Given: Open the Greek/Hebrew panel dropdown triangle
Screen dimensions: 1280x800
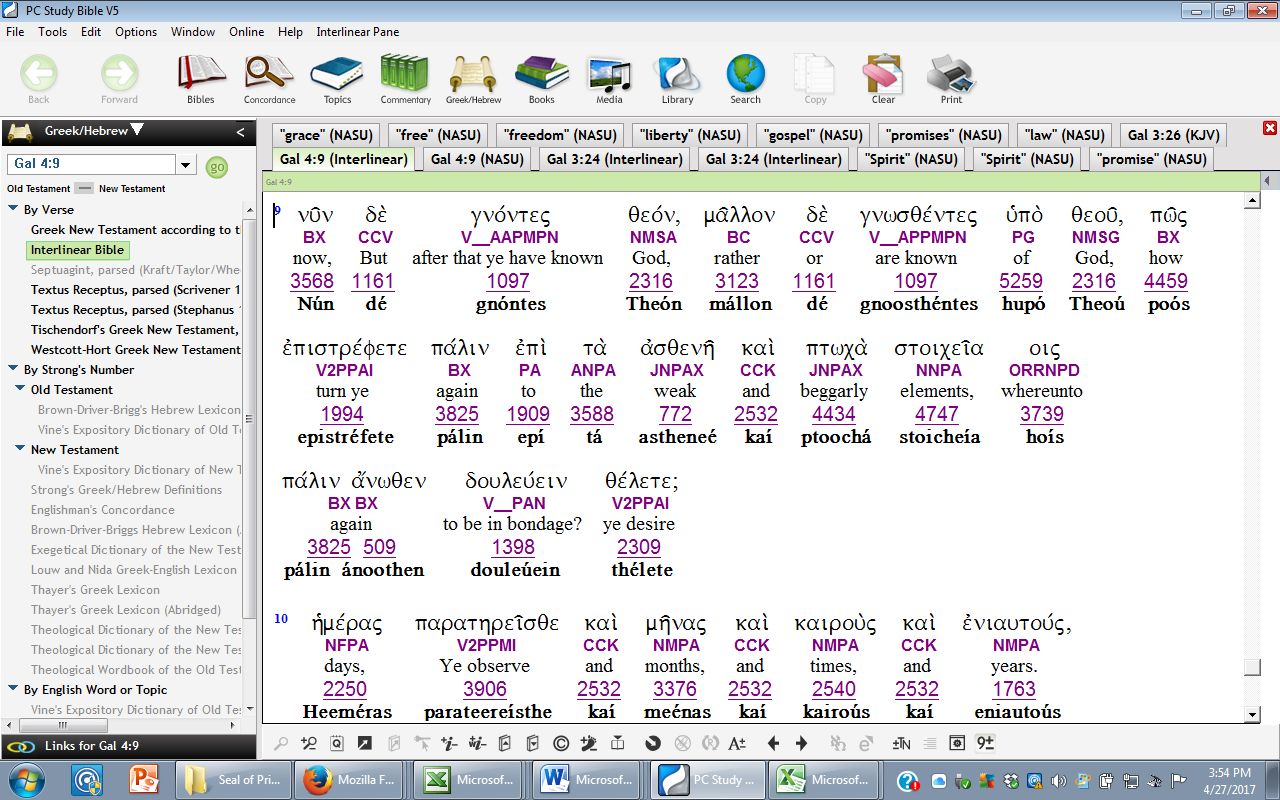Looking at the screenshot, I should click(137, 129).
